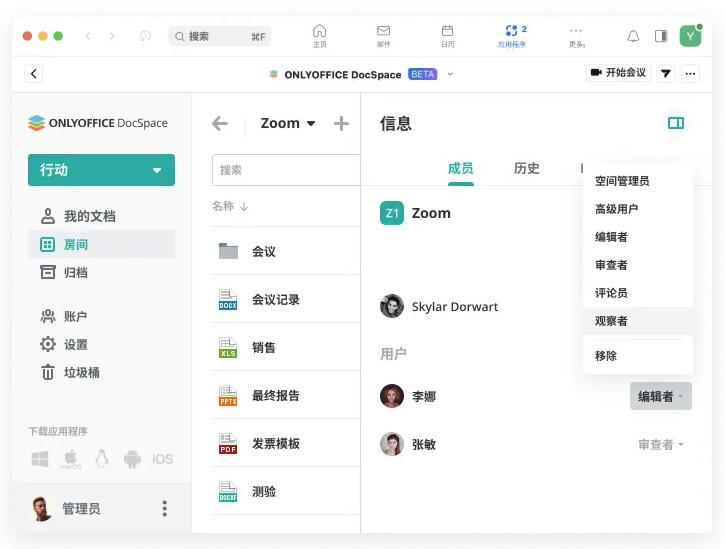Click the Windows download app icon

click(x=40, y=459)
